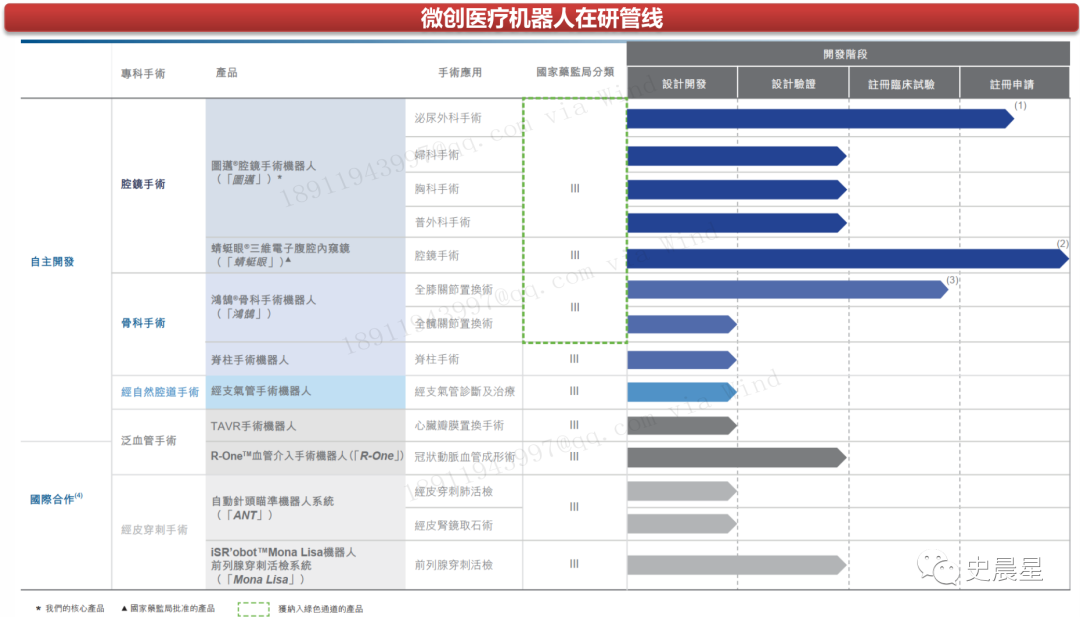
Task: Click the 自動針頭瞄準機器人系統 ANT cell
Action: point(305,508)
